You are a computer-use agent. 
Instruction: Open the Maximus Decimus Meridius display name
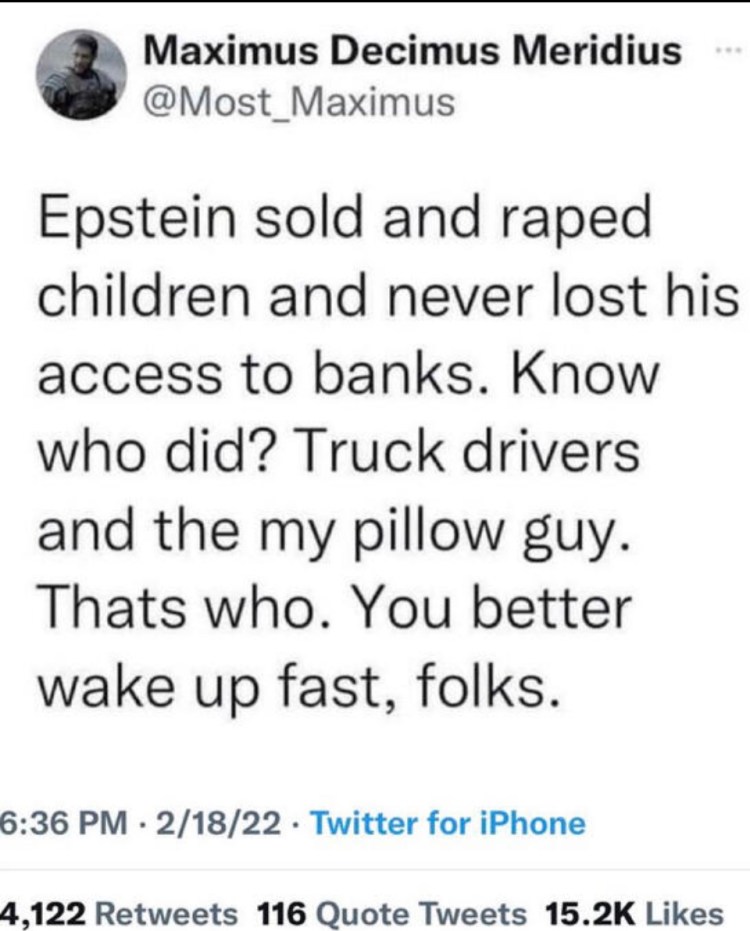click(x=414, y=50)
